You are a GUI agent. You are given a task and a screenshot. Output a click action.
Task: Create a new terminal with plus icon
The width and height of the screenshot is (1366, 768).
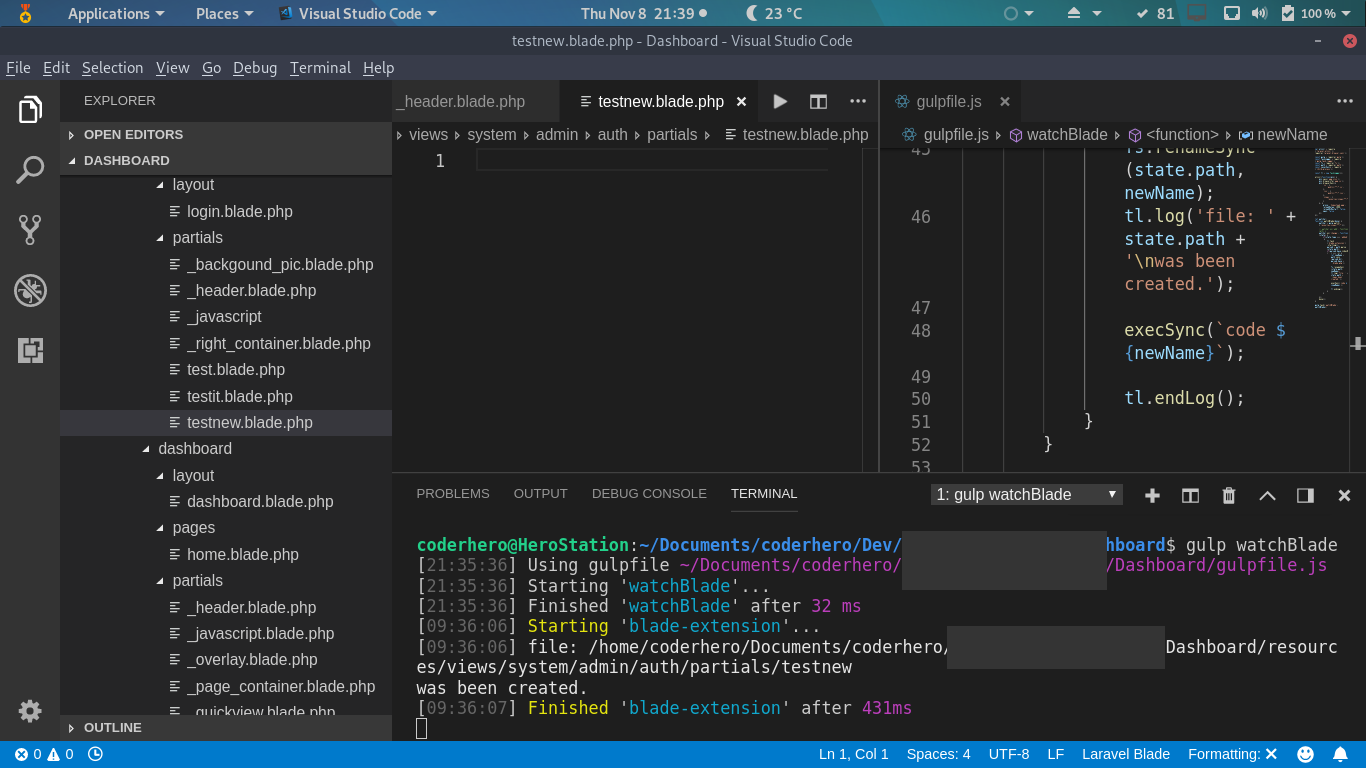(x=1152, y=495)
